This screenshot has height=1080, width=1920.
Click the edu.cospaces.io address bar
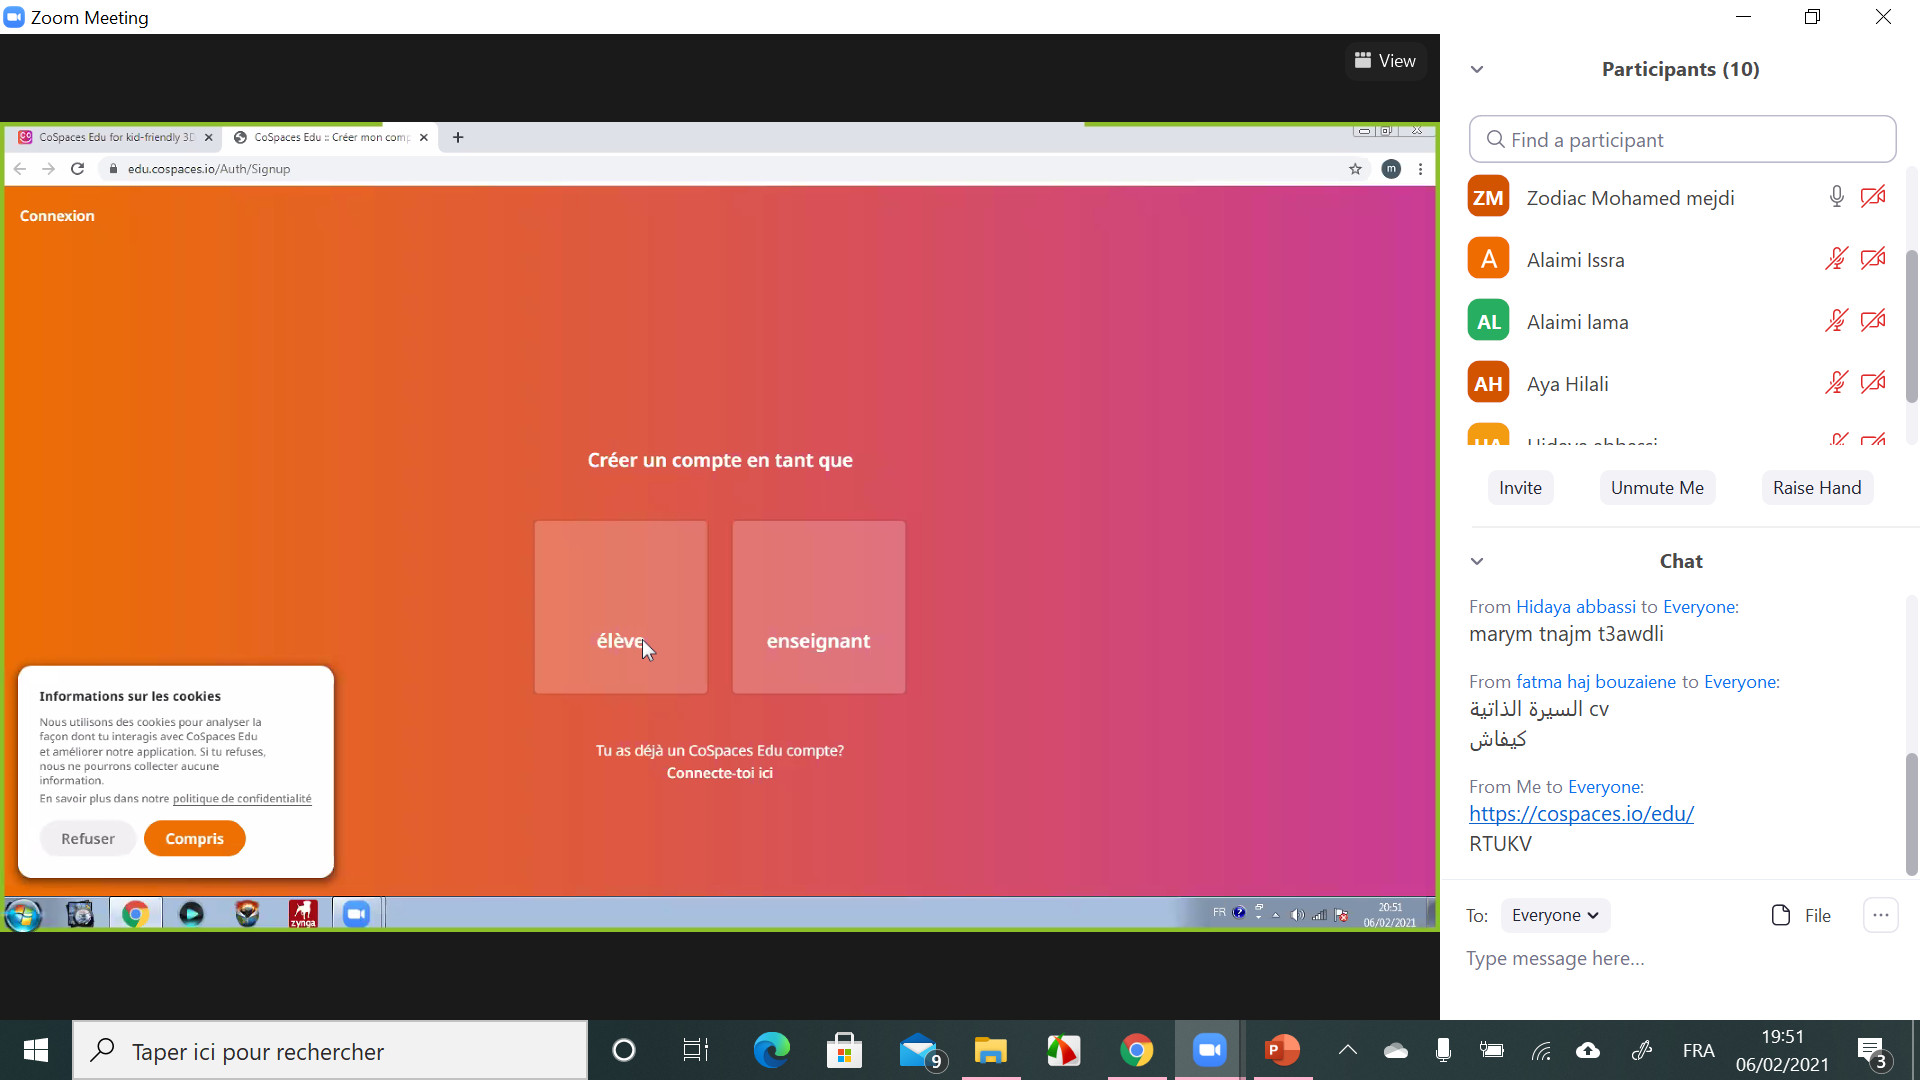(x=720, y=169)
